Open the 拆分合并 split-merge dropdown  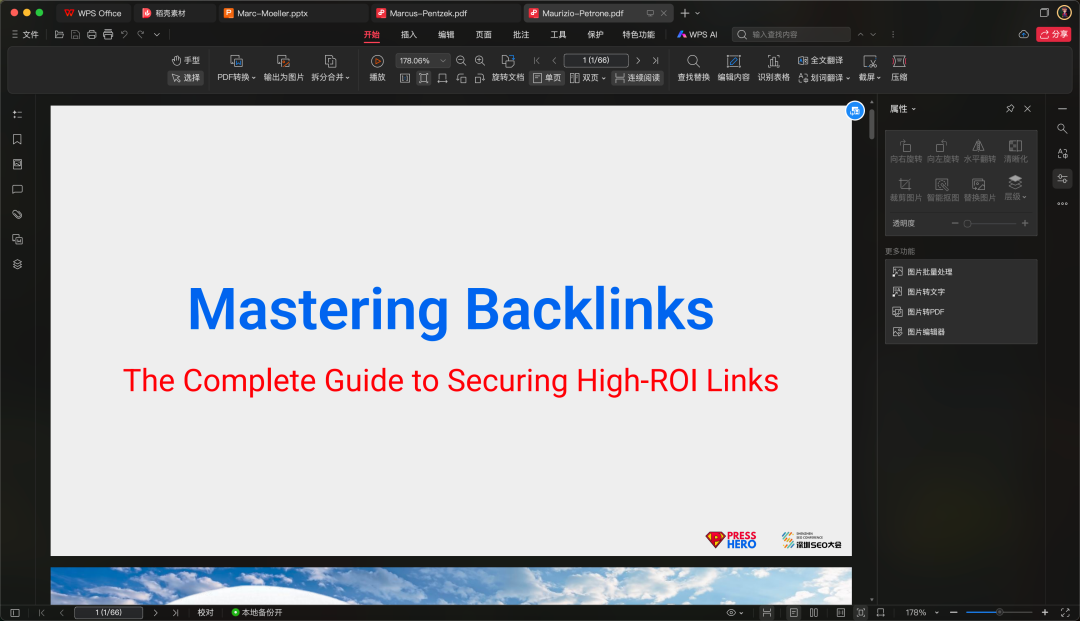pyautogui.click(x=331, y=69)
